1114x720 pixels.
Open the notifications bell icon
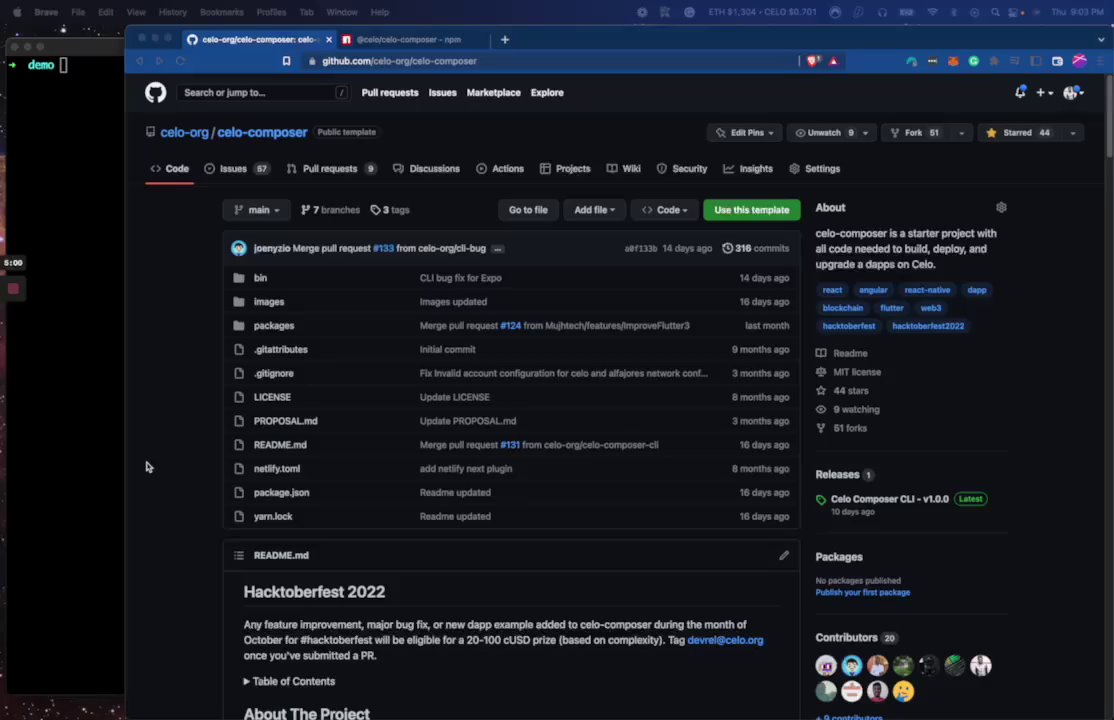[1020, 92]
